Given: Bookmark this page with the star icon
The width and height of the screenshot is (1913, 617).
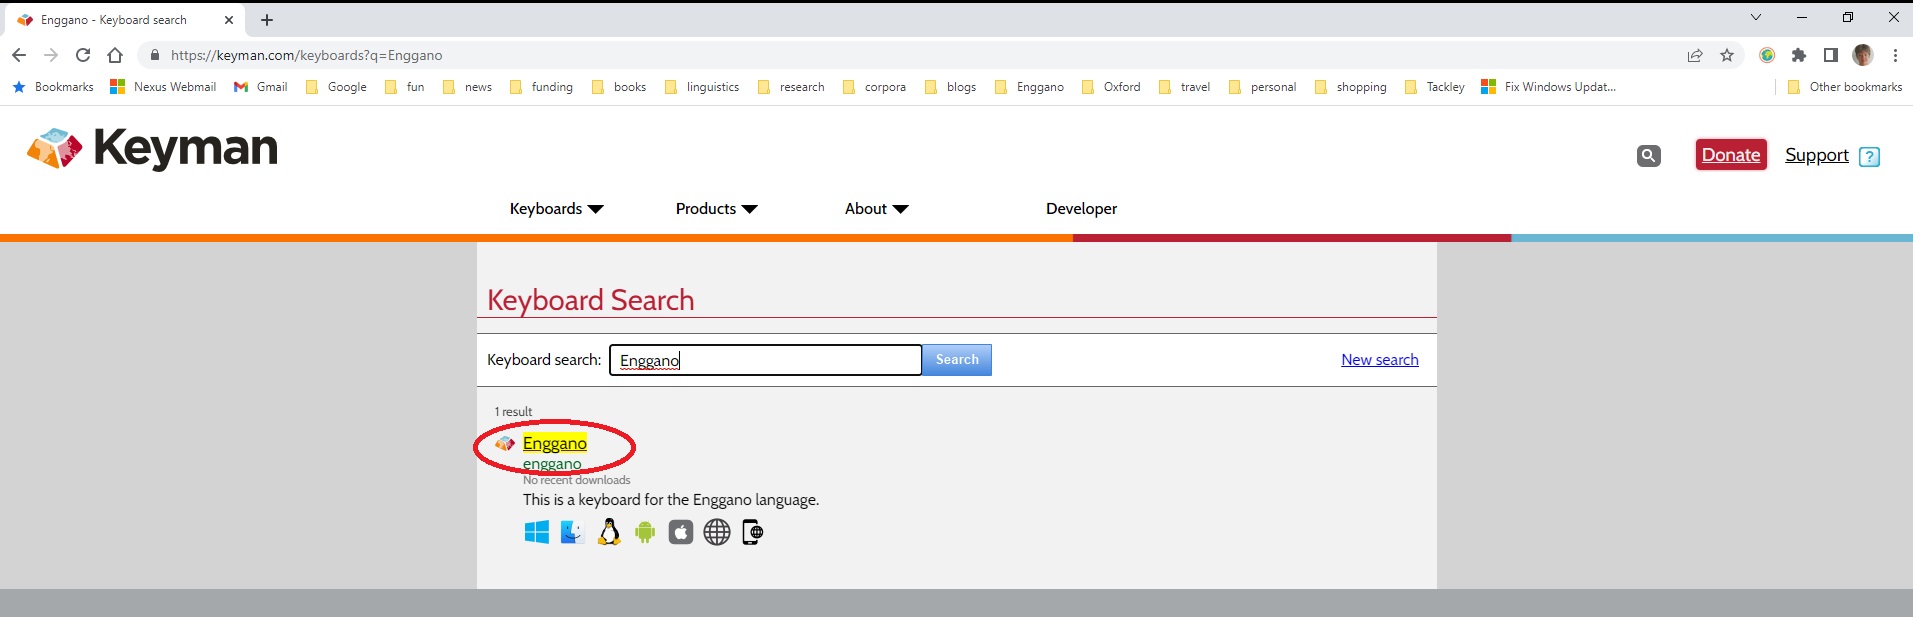Looking at the screenshot, I should 1727,55.
